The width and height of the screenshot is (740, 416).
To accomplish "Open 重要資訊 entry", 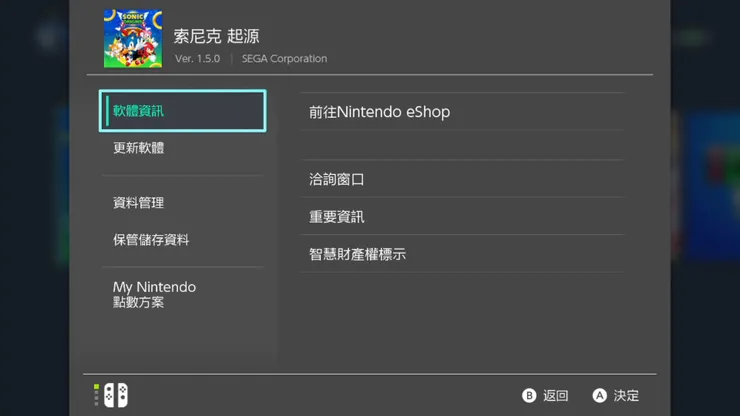I will click(x=462, y=217).
